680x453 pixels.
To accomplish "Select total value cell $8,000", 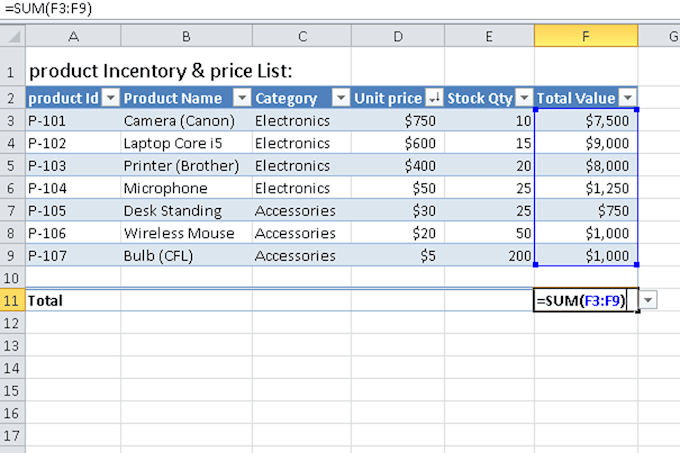I will pyautogui.click(x=586, y=166).
